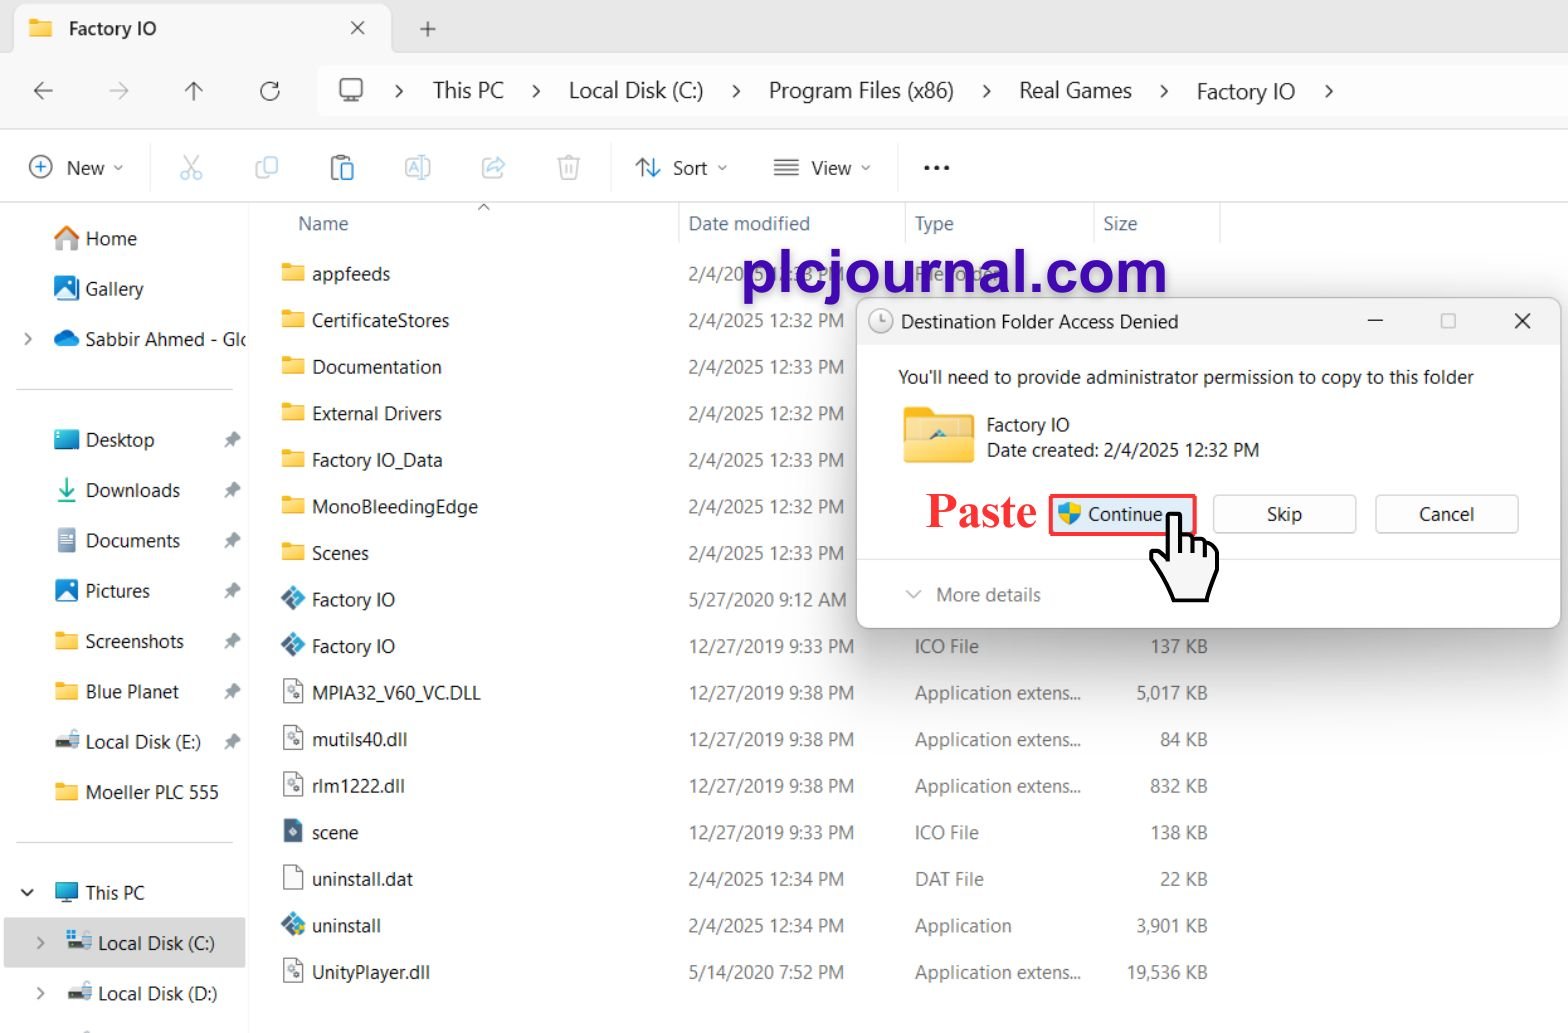Open the New dropdown menu
Screen dimensions: 1568x1033
pyautogui.click(x=77, y=168)
